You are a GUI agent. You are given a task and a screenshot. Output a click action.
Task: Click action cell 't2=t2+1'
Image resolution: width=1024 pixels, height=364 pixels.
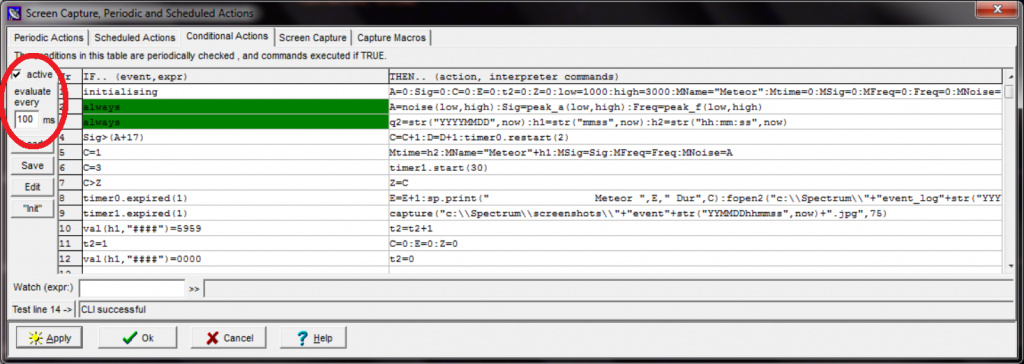point(696,229)
